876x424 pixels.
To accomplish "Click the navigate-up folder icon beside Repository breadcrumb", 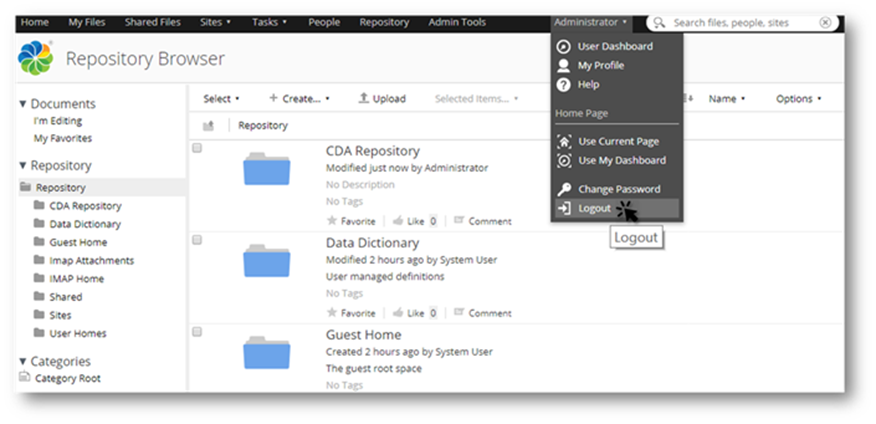I will 209,126.
